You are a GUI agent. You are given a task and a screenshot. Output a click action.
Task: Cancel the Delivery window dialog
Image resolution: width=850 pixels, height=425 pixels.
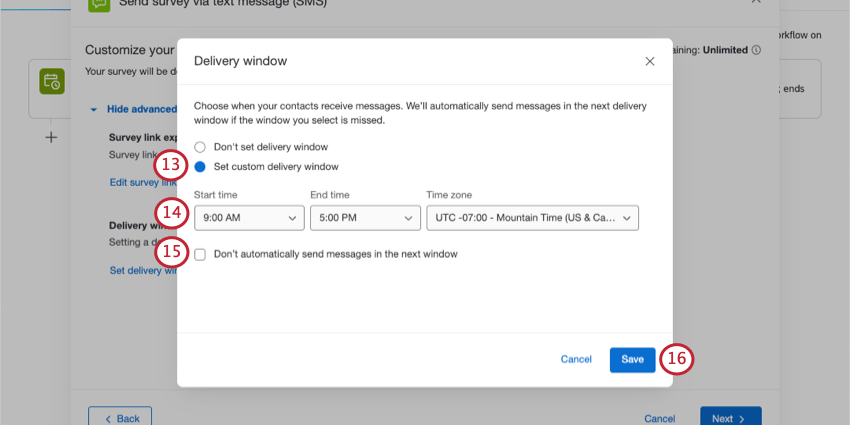[x=575, y=359]
